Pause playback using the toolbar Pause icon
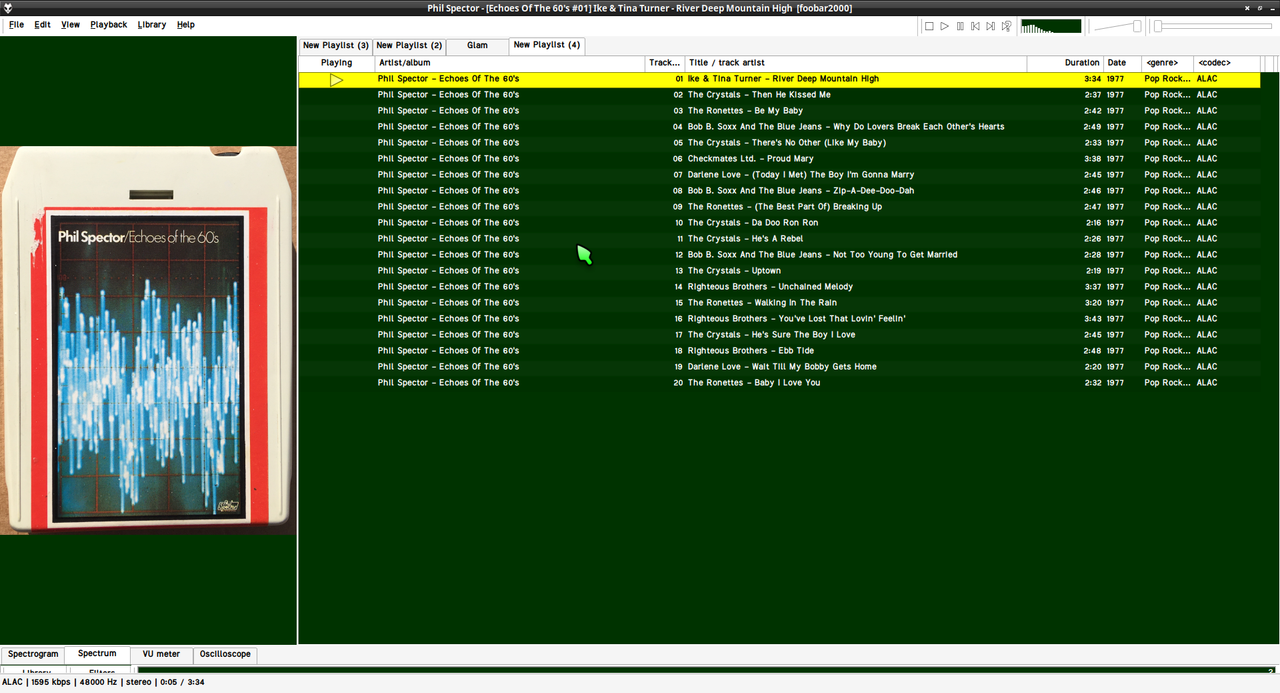This screenshot has height=693, width=1280. tap(960, 26)
